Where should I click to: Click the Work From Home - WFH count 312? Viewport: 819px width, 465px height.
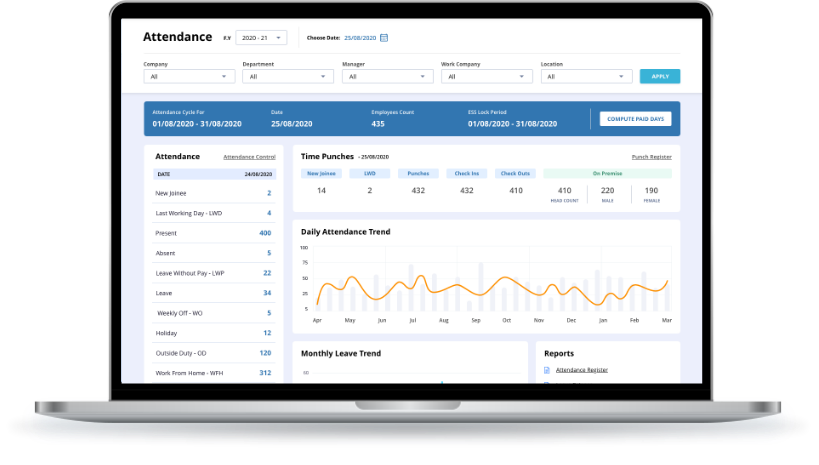[x=265, y=373]
